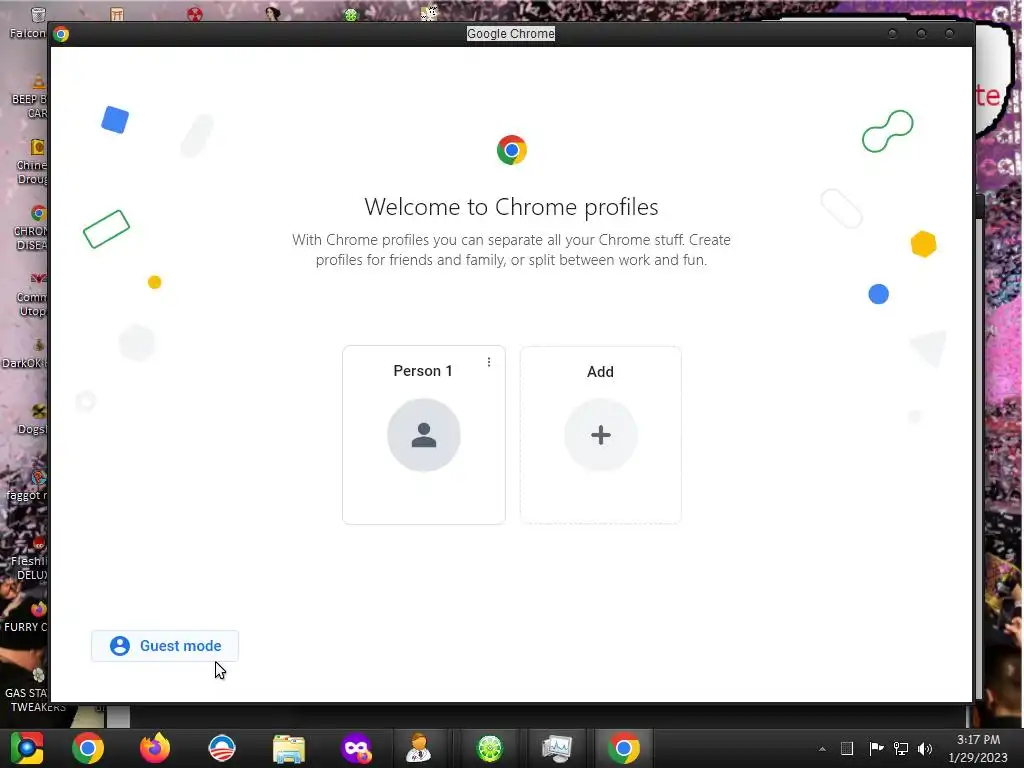The height and width of the screenshot is (768, 1024).
Task: Open the Person 1 profile card
Action: [424, 435]
